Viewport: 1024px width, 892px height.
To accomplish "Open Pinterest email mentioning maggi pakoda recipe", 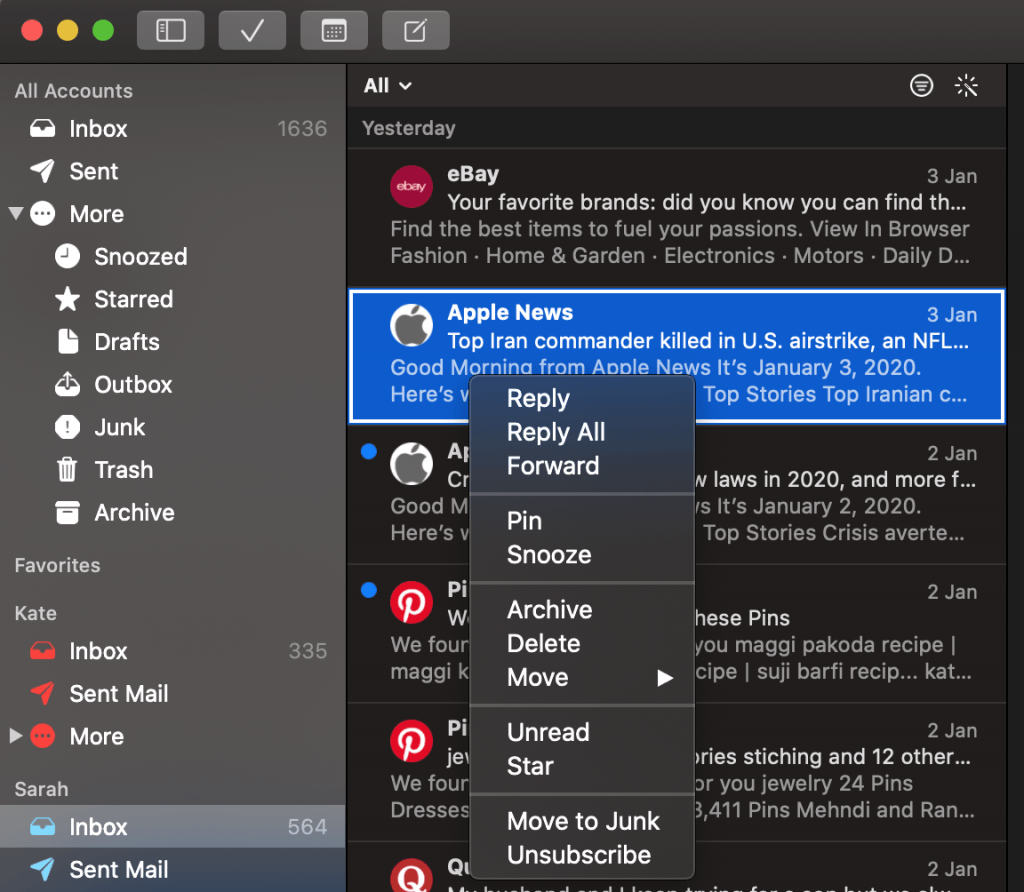I will coord(677,632).
